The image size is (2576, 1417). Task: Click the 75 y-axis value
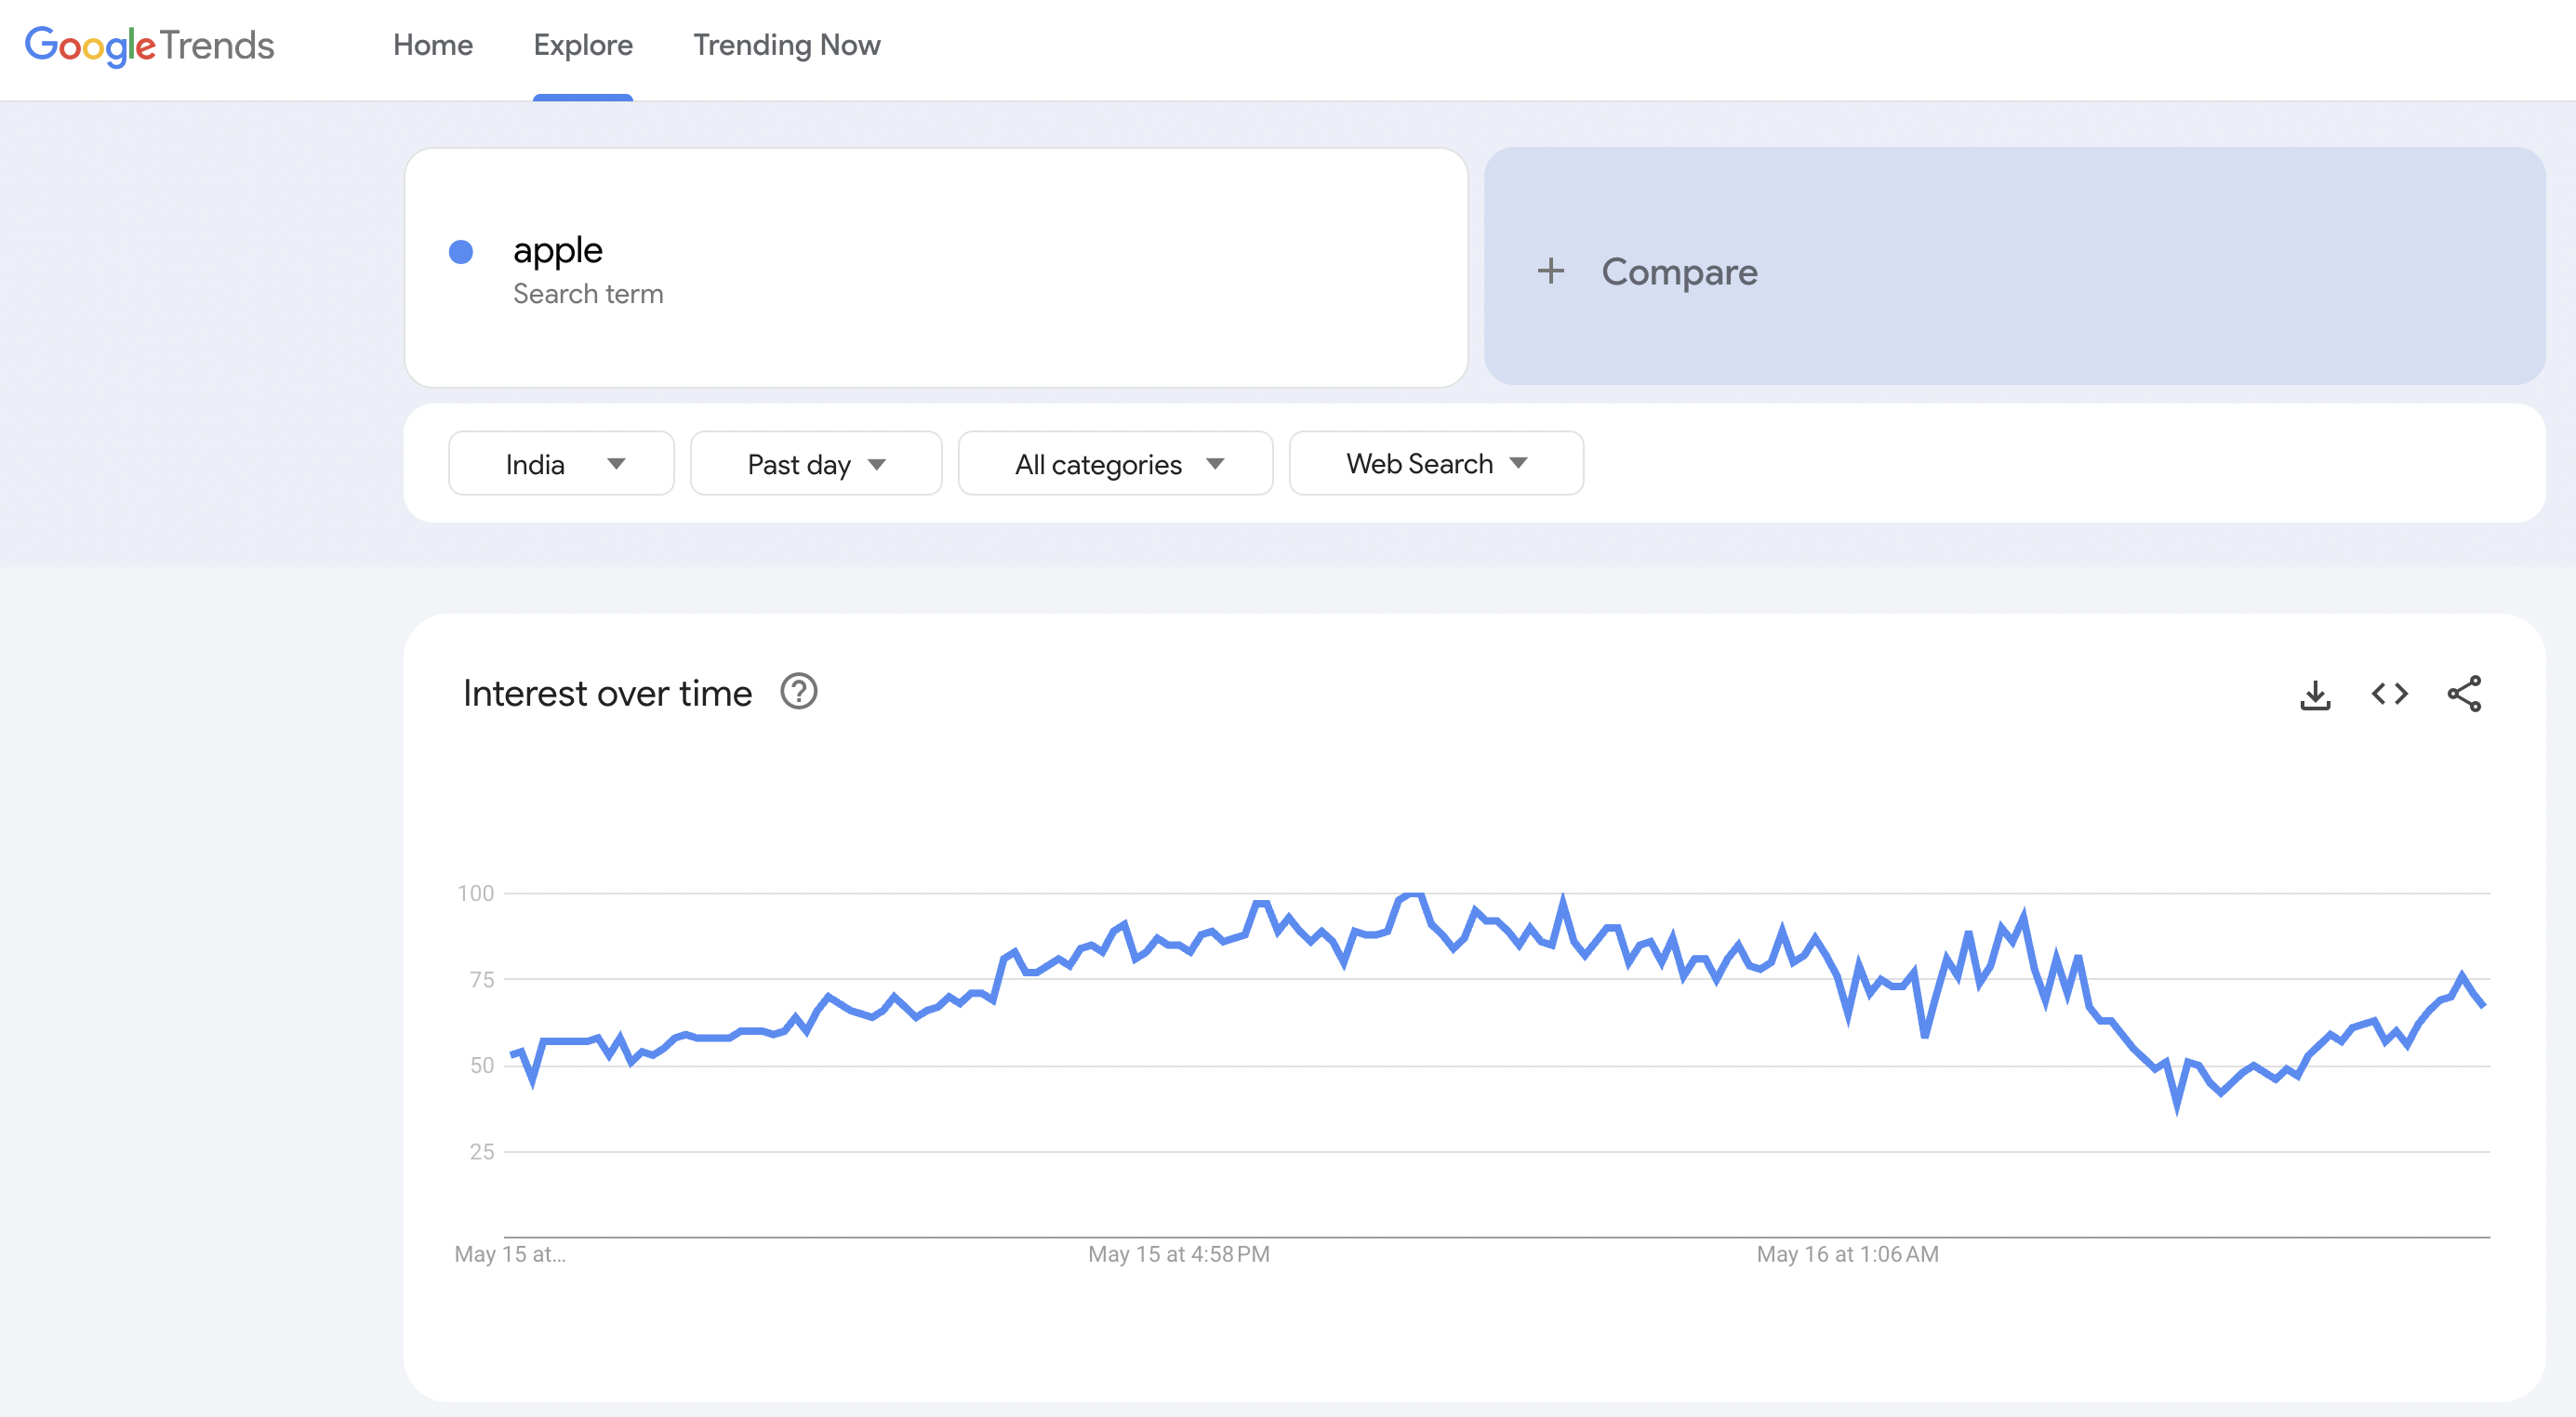coord(482,980)
